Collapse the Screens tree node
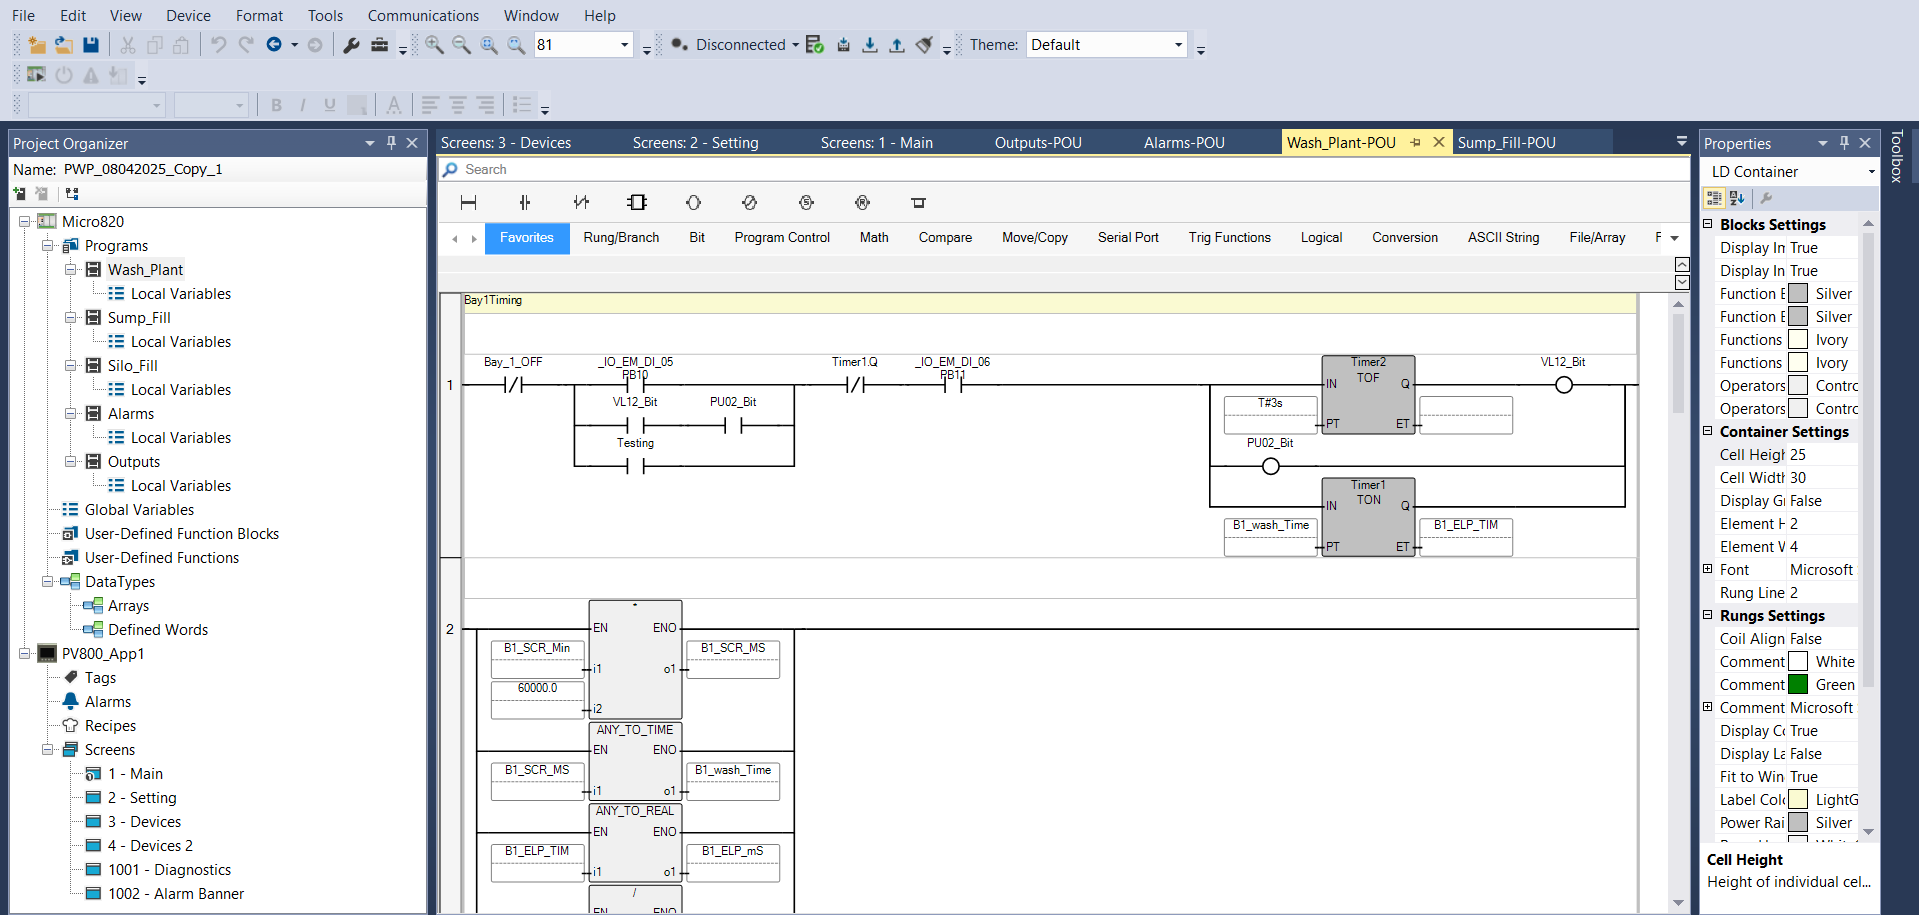The image size is (1919, 915). pos(47,749)
